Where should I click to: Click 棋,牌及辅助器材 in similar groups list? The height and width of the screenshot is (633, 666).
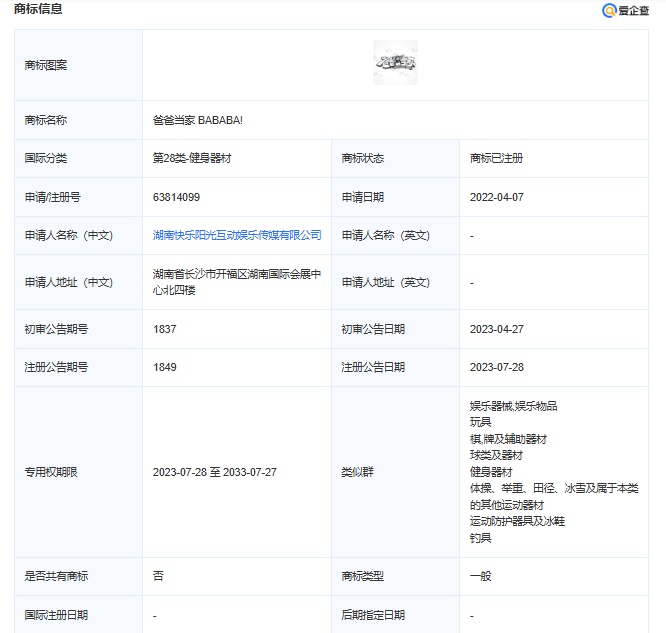(x=508, y=439)
